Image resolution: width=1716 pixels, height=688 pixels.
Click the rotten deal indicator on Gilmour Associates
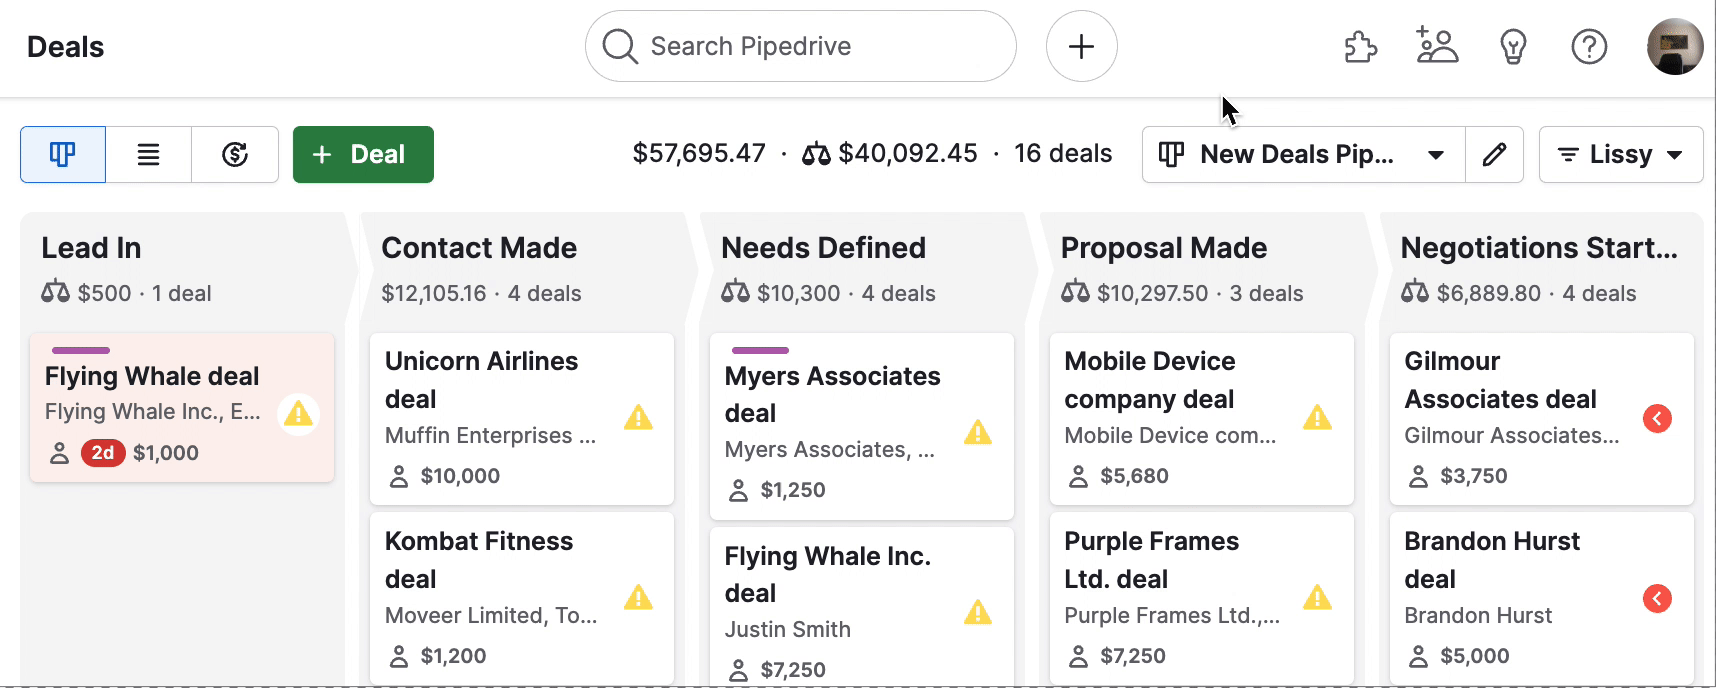(1657, 419)
